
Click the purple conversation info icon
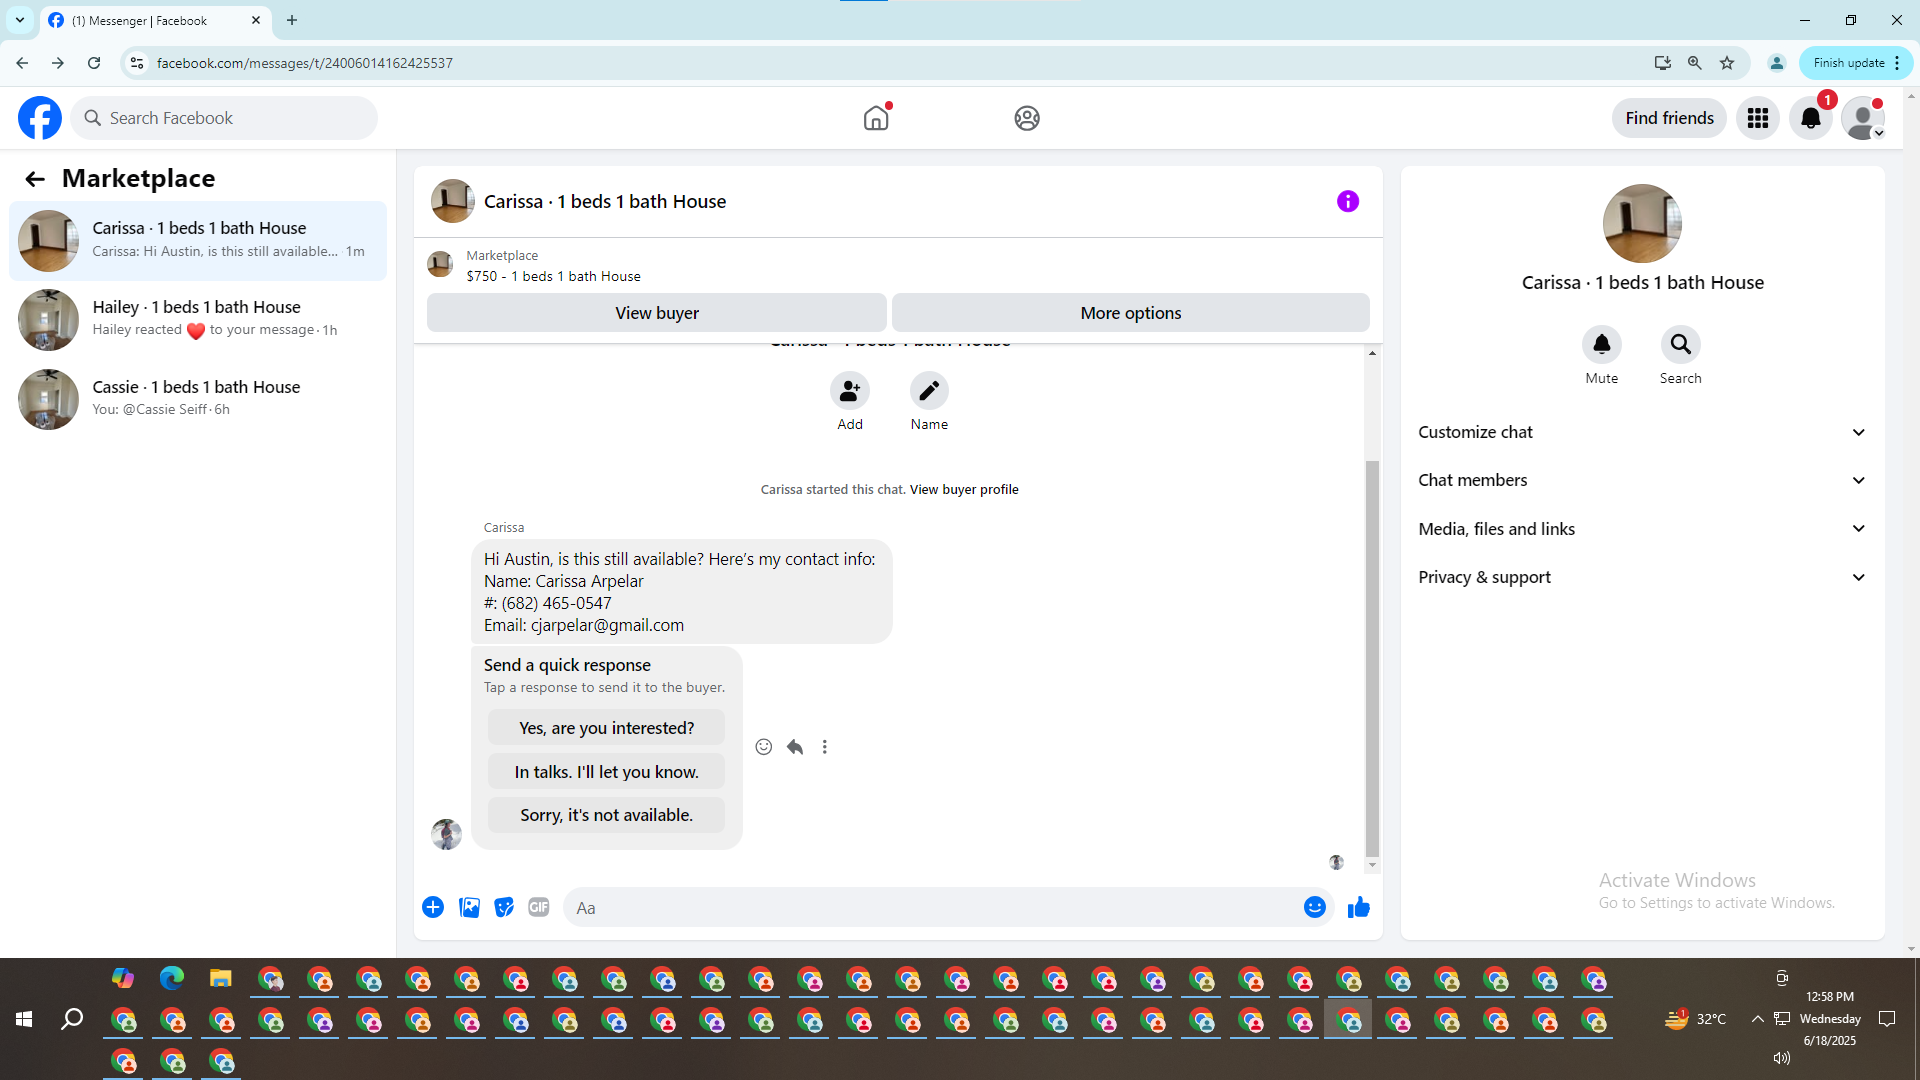click(1347, 202)
